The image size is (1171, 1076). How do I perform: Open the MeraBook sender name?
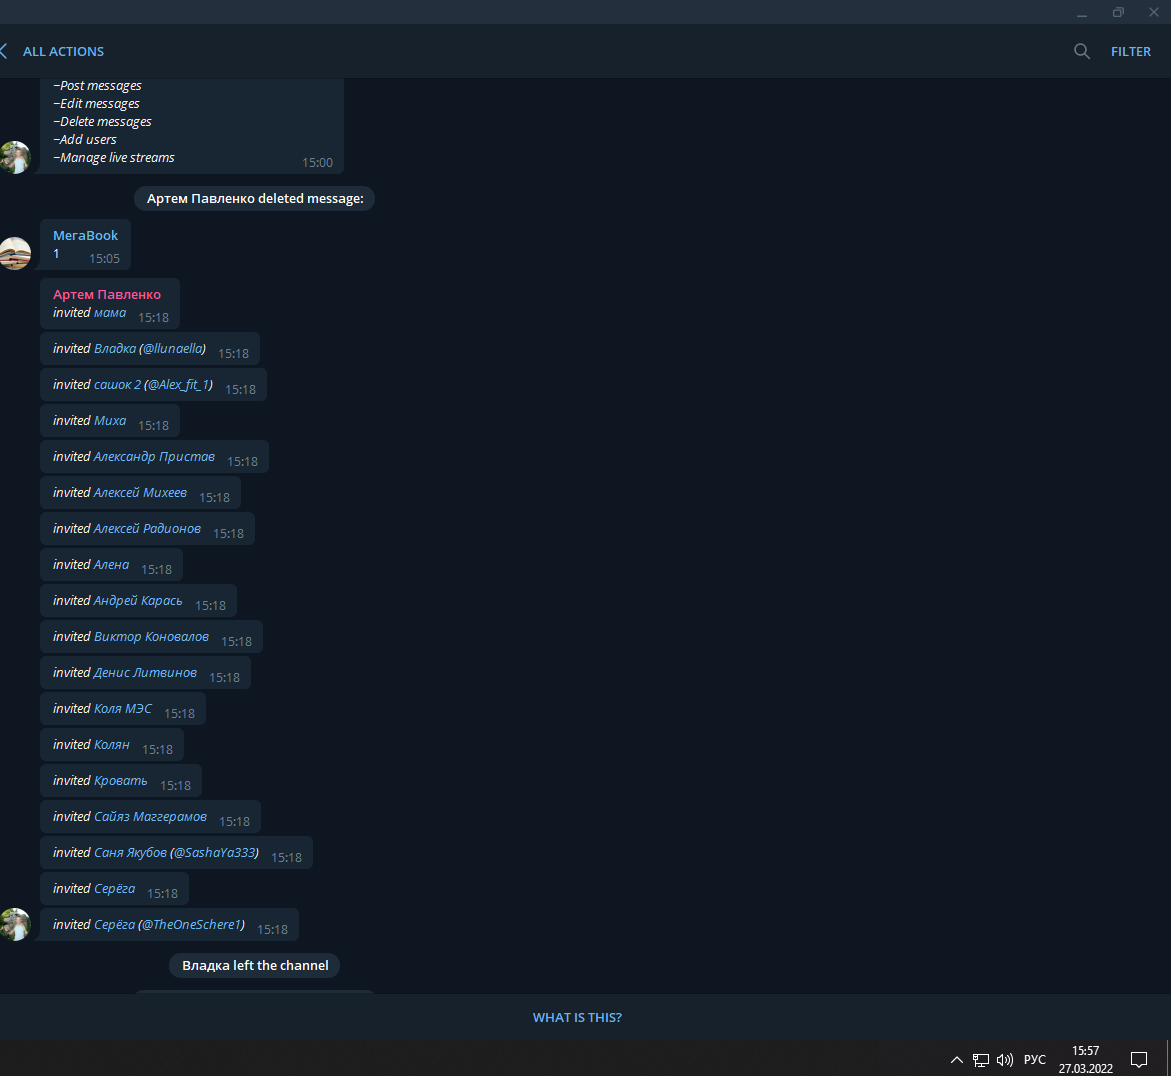(85, 235)
